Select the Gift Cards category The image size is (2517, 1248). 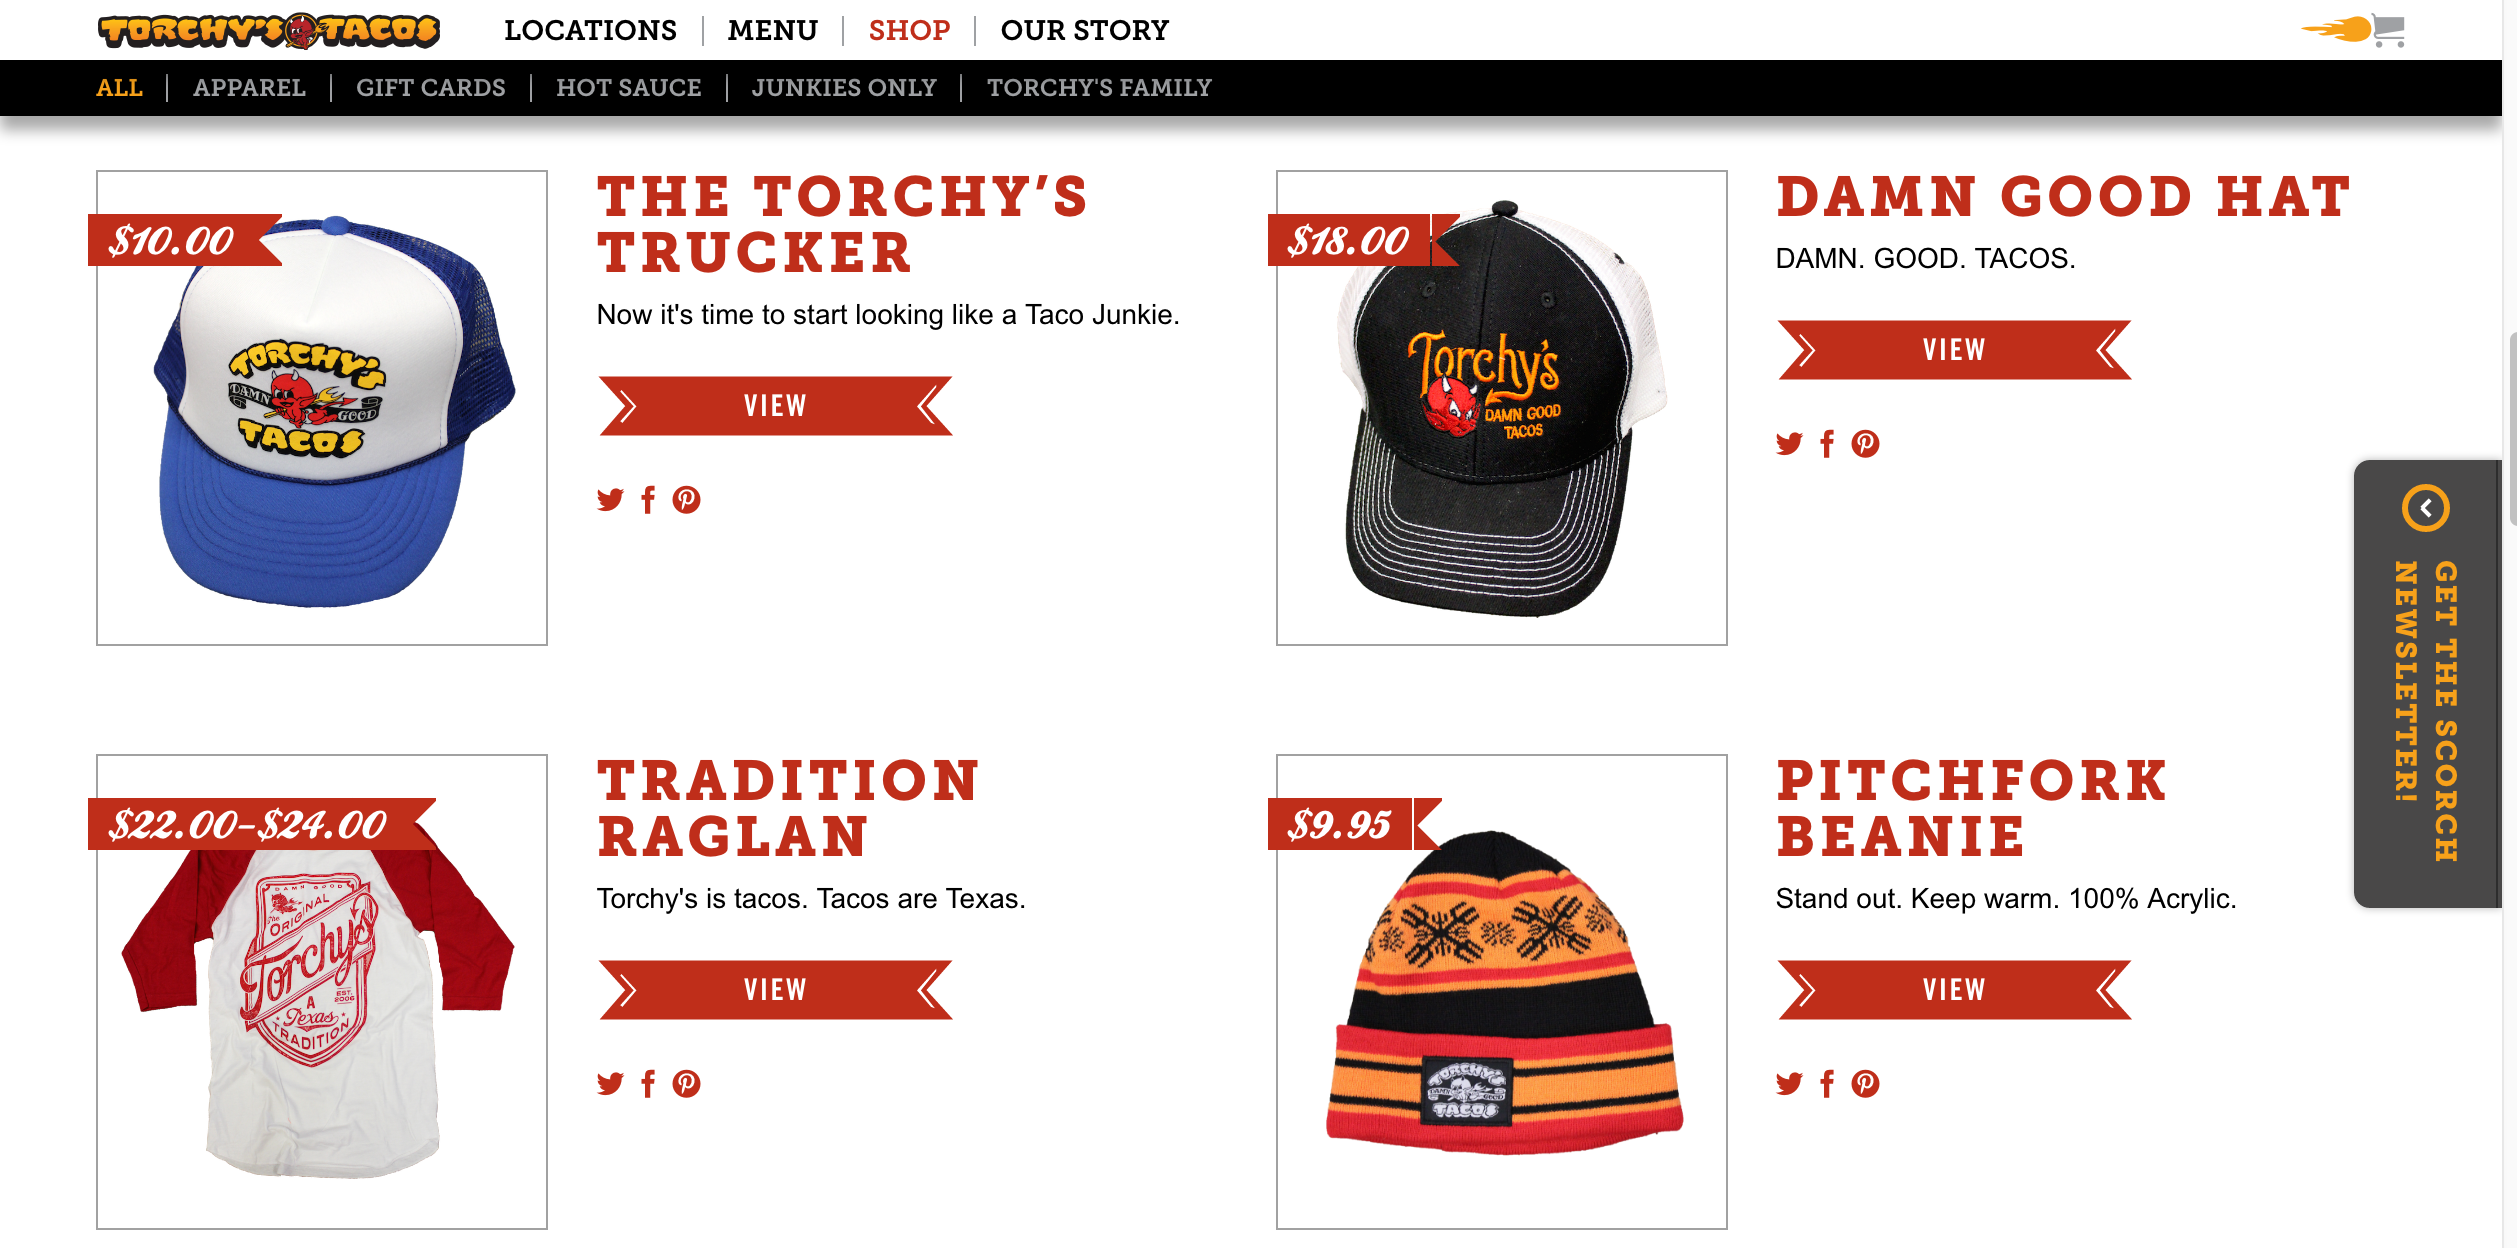[430, 88]
